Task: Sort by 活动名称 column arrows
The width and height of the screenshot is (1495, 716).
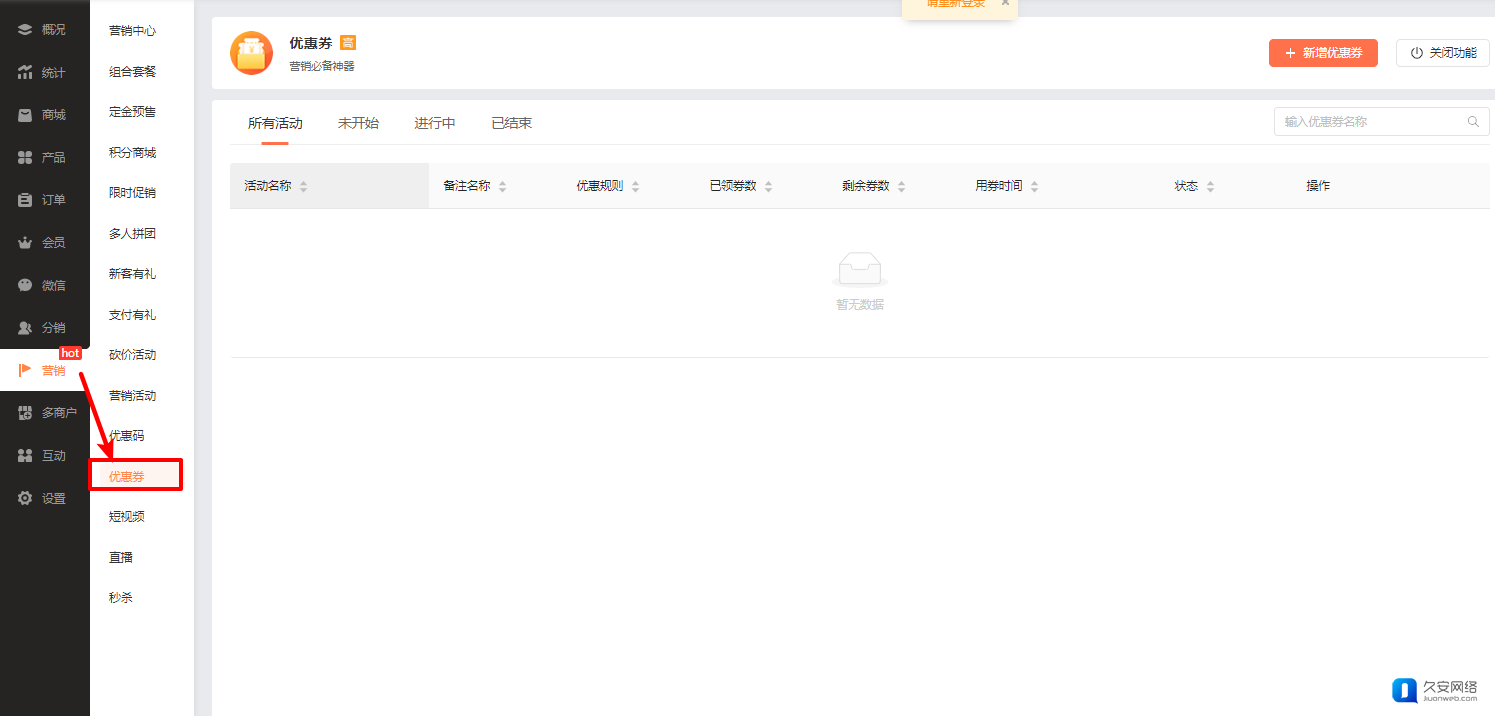Action: click(x=303, y=187)
